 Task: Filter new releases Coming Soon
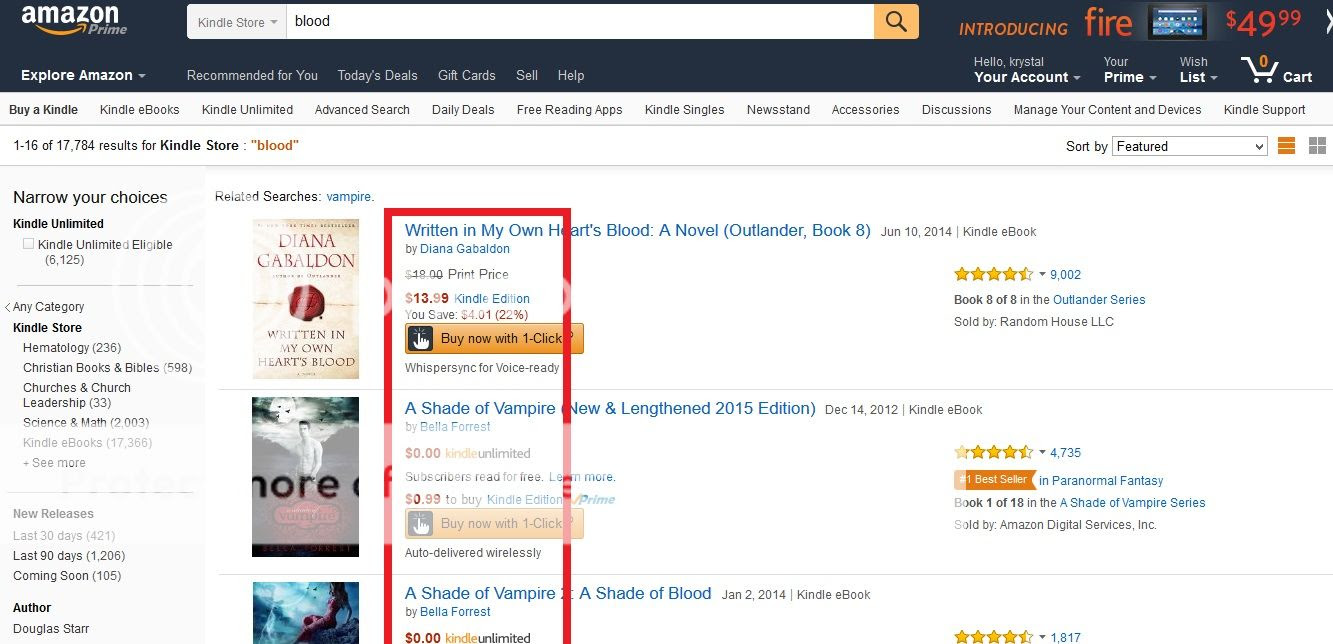tap(67, 576)
